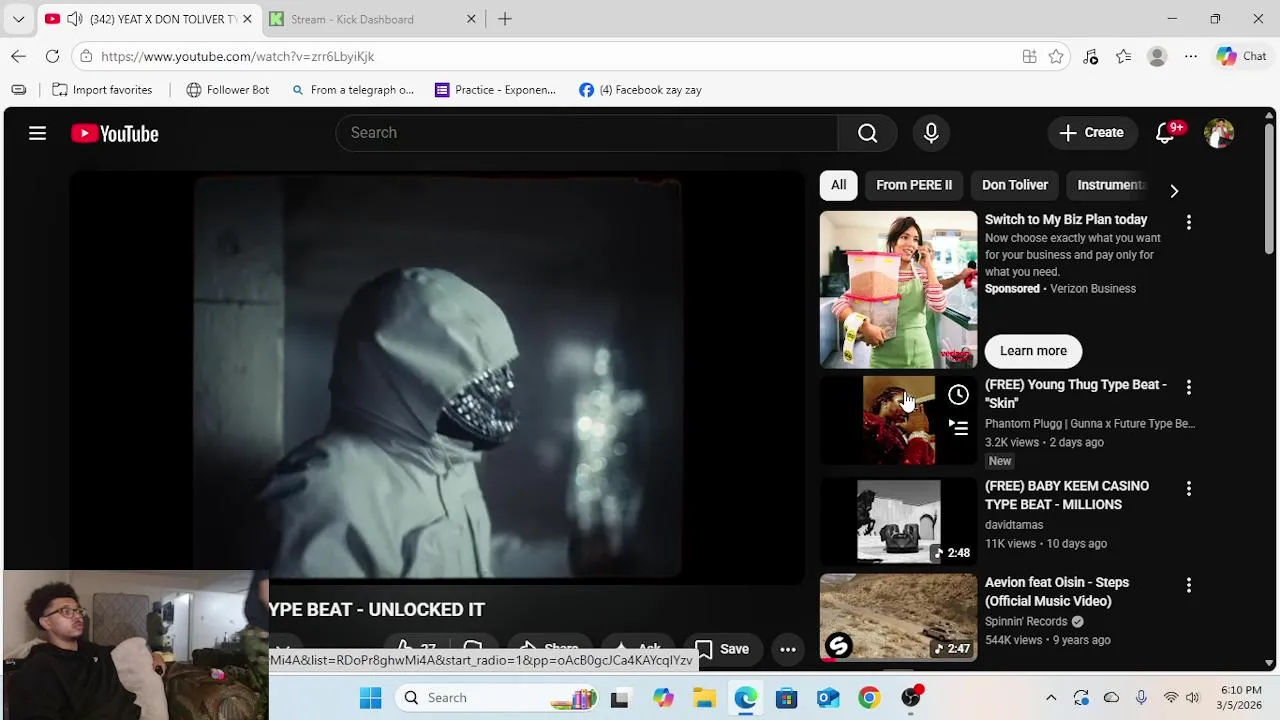Open Aevion feat Oisin Steps video title
Image resolution: width=1280 pixels, height=720 pixels.
point(1057,592)
